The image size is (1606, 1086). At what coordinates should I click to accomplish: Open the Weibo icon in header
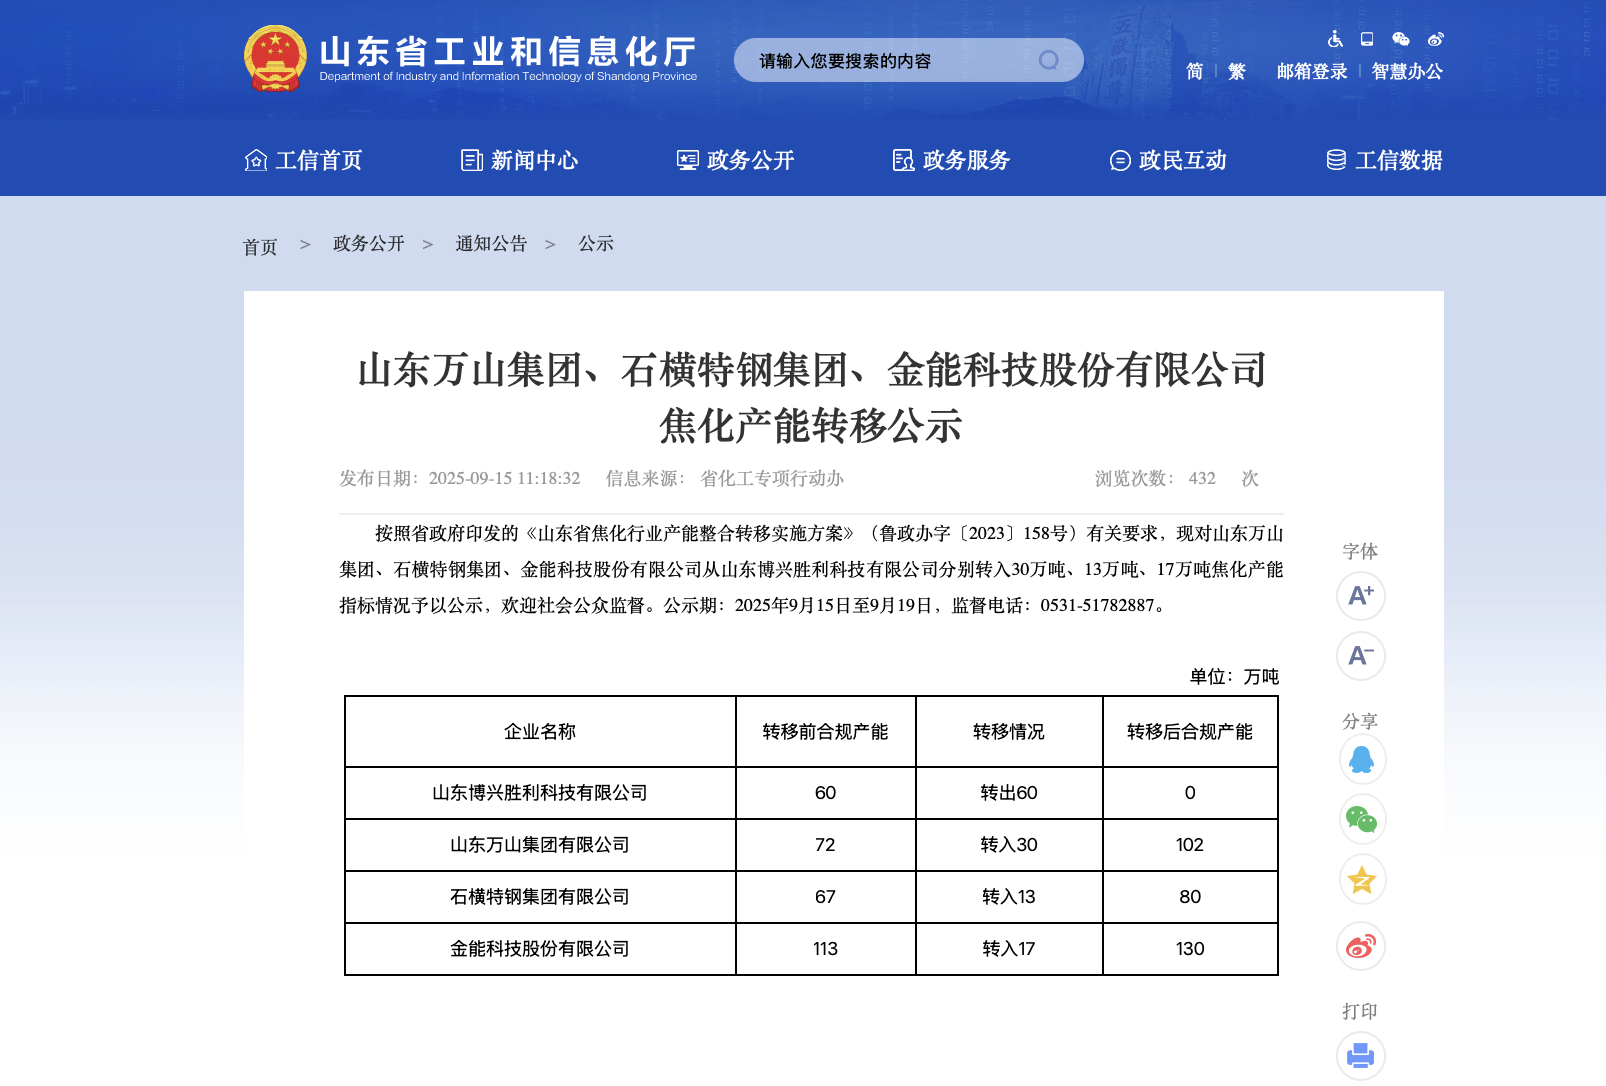(1435, 39)
